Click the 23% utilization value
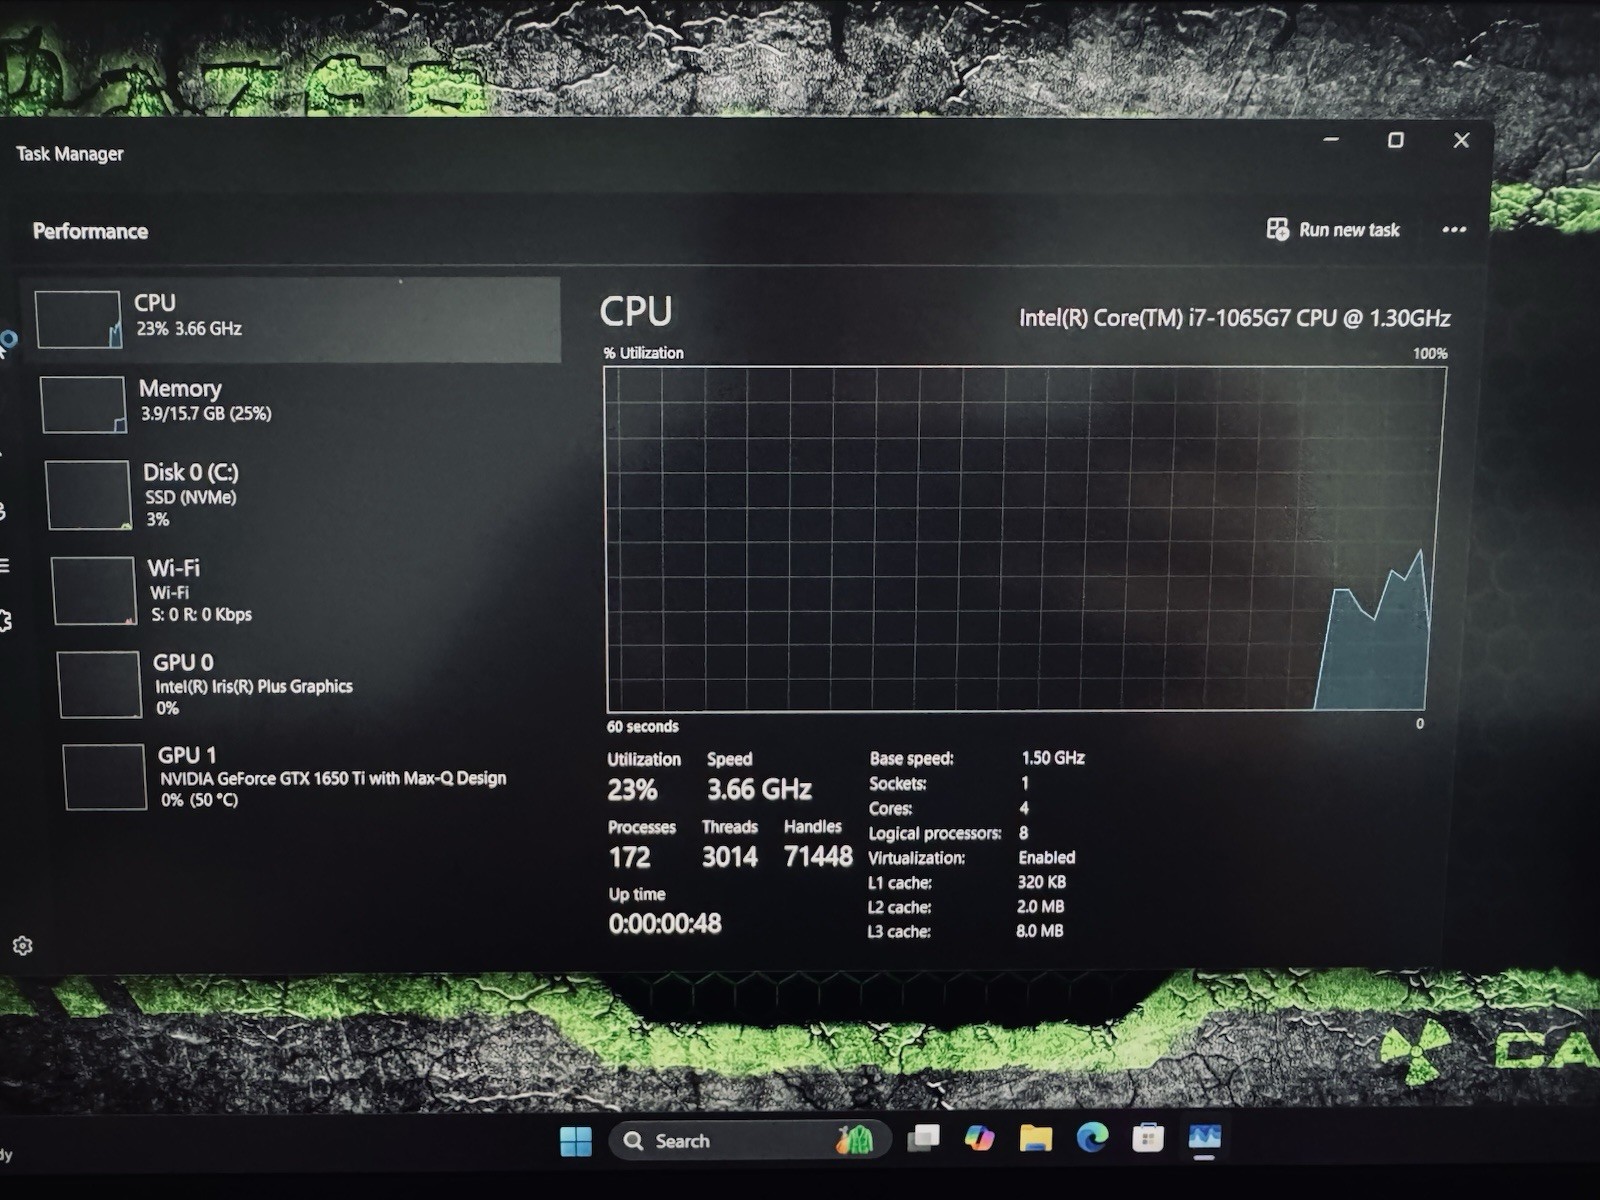The image size is (1600, 1200). pos(632,790)
